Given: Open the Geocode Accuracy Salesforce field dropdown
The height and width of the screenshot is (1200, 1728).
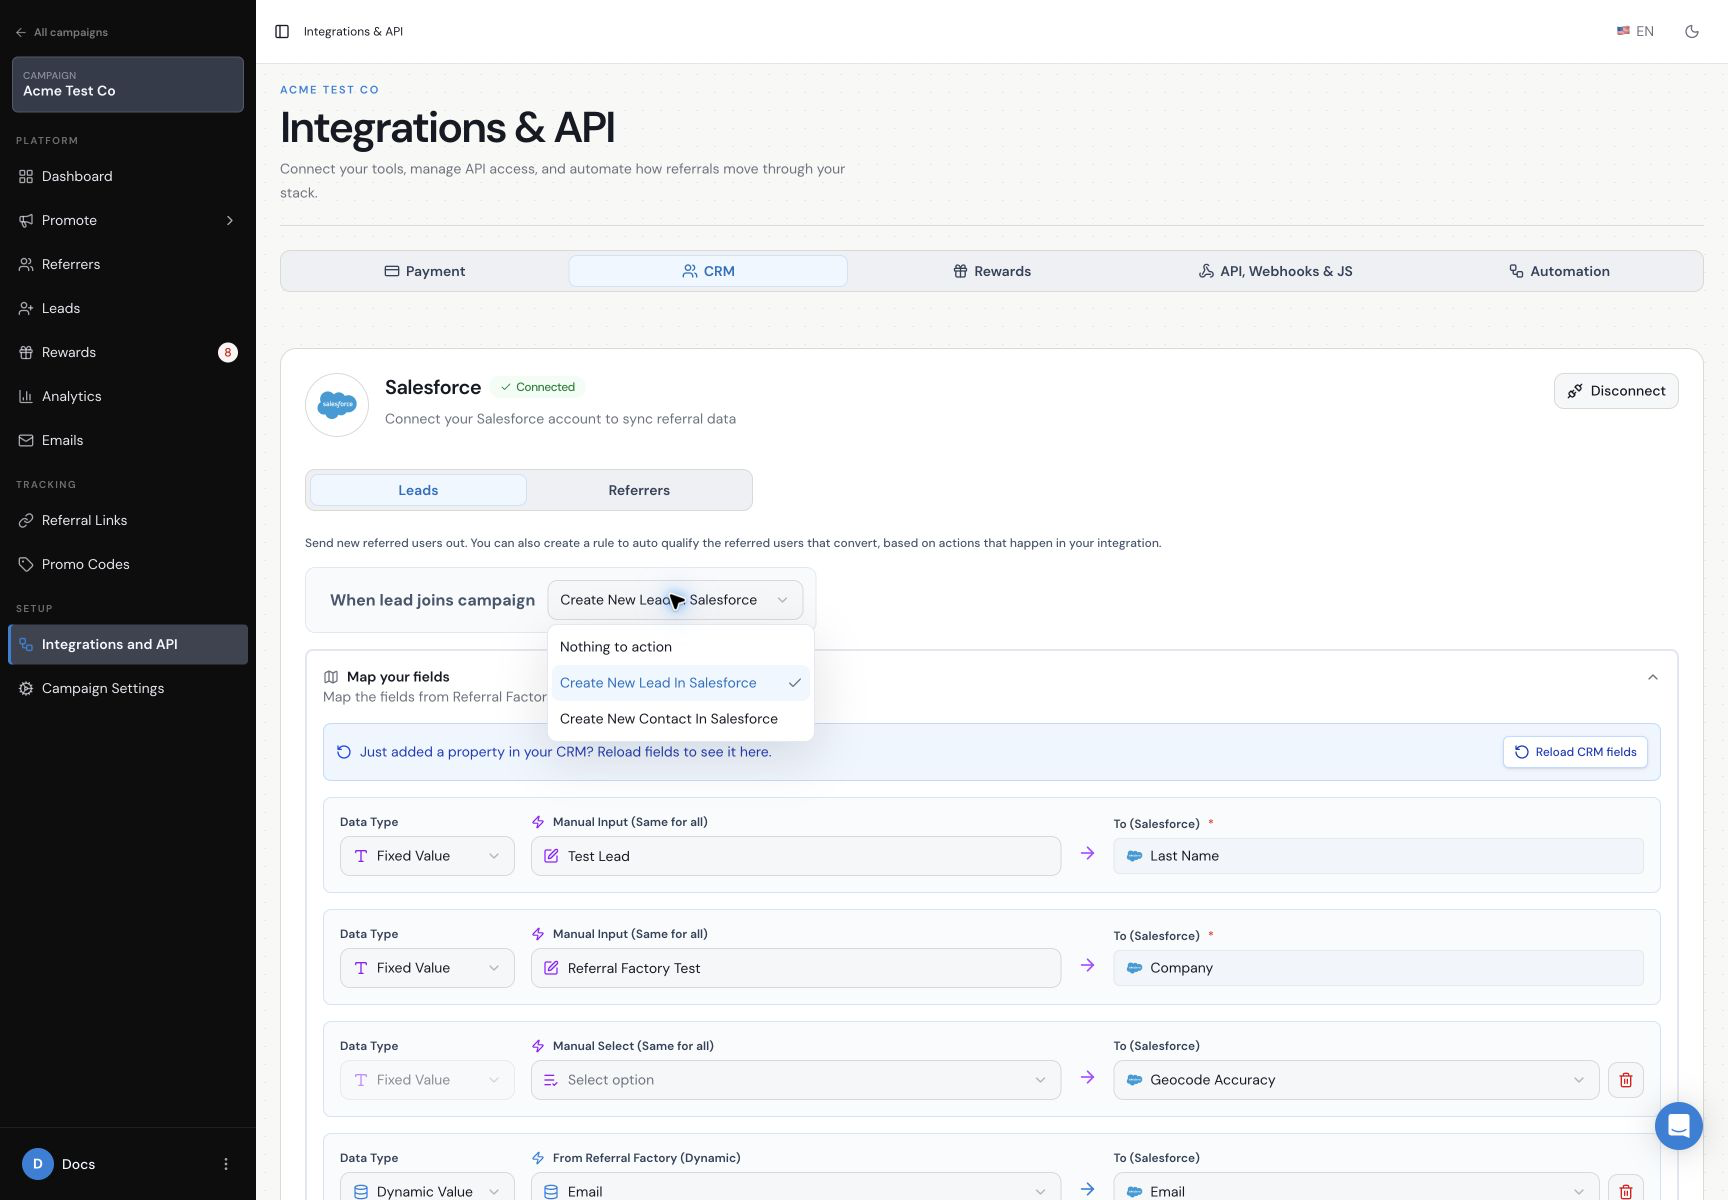Looking at the screenshot, I should click(1356, 1080).
